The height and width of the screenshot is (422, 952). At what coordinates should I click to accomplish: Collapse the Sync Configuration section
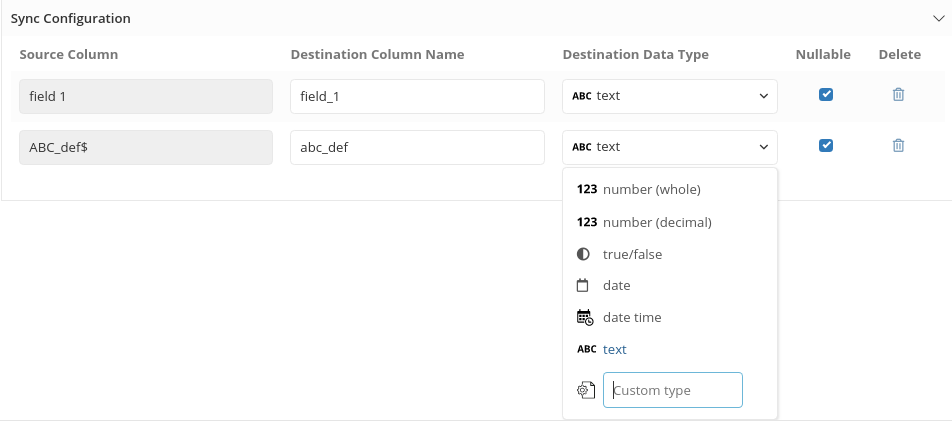point(938,18)
